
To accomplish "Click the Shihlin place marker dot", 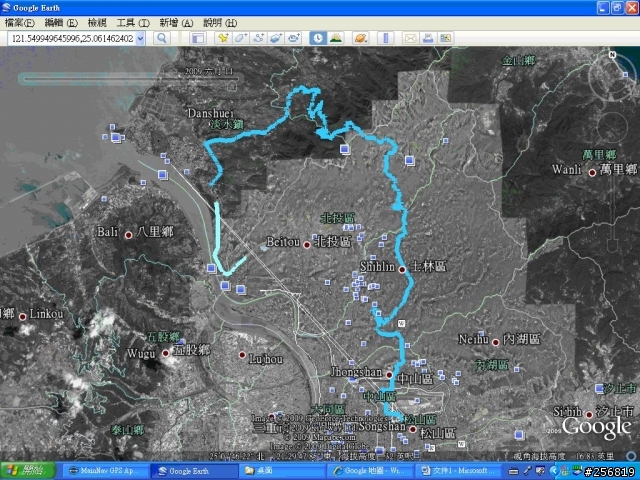I will coord(402,269).
